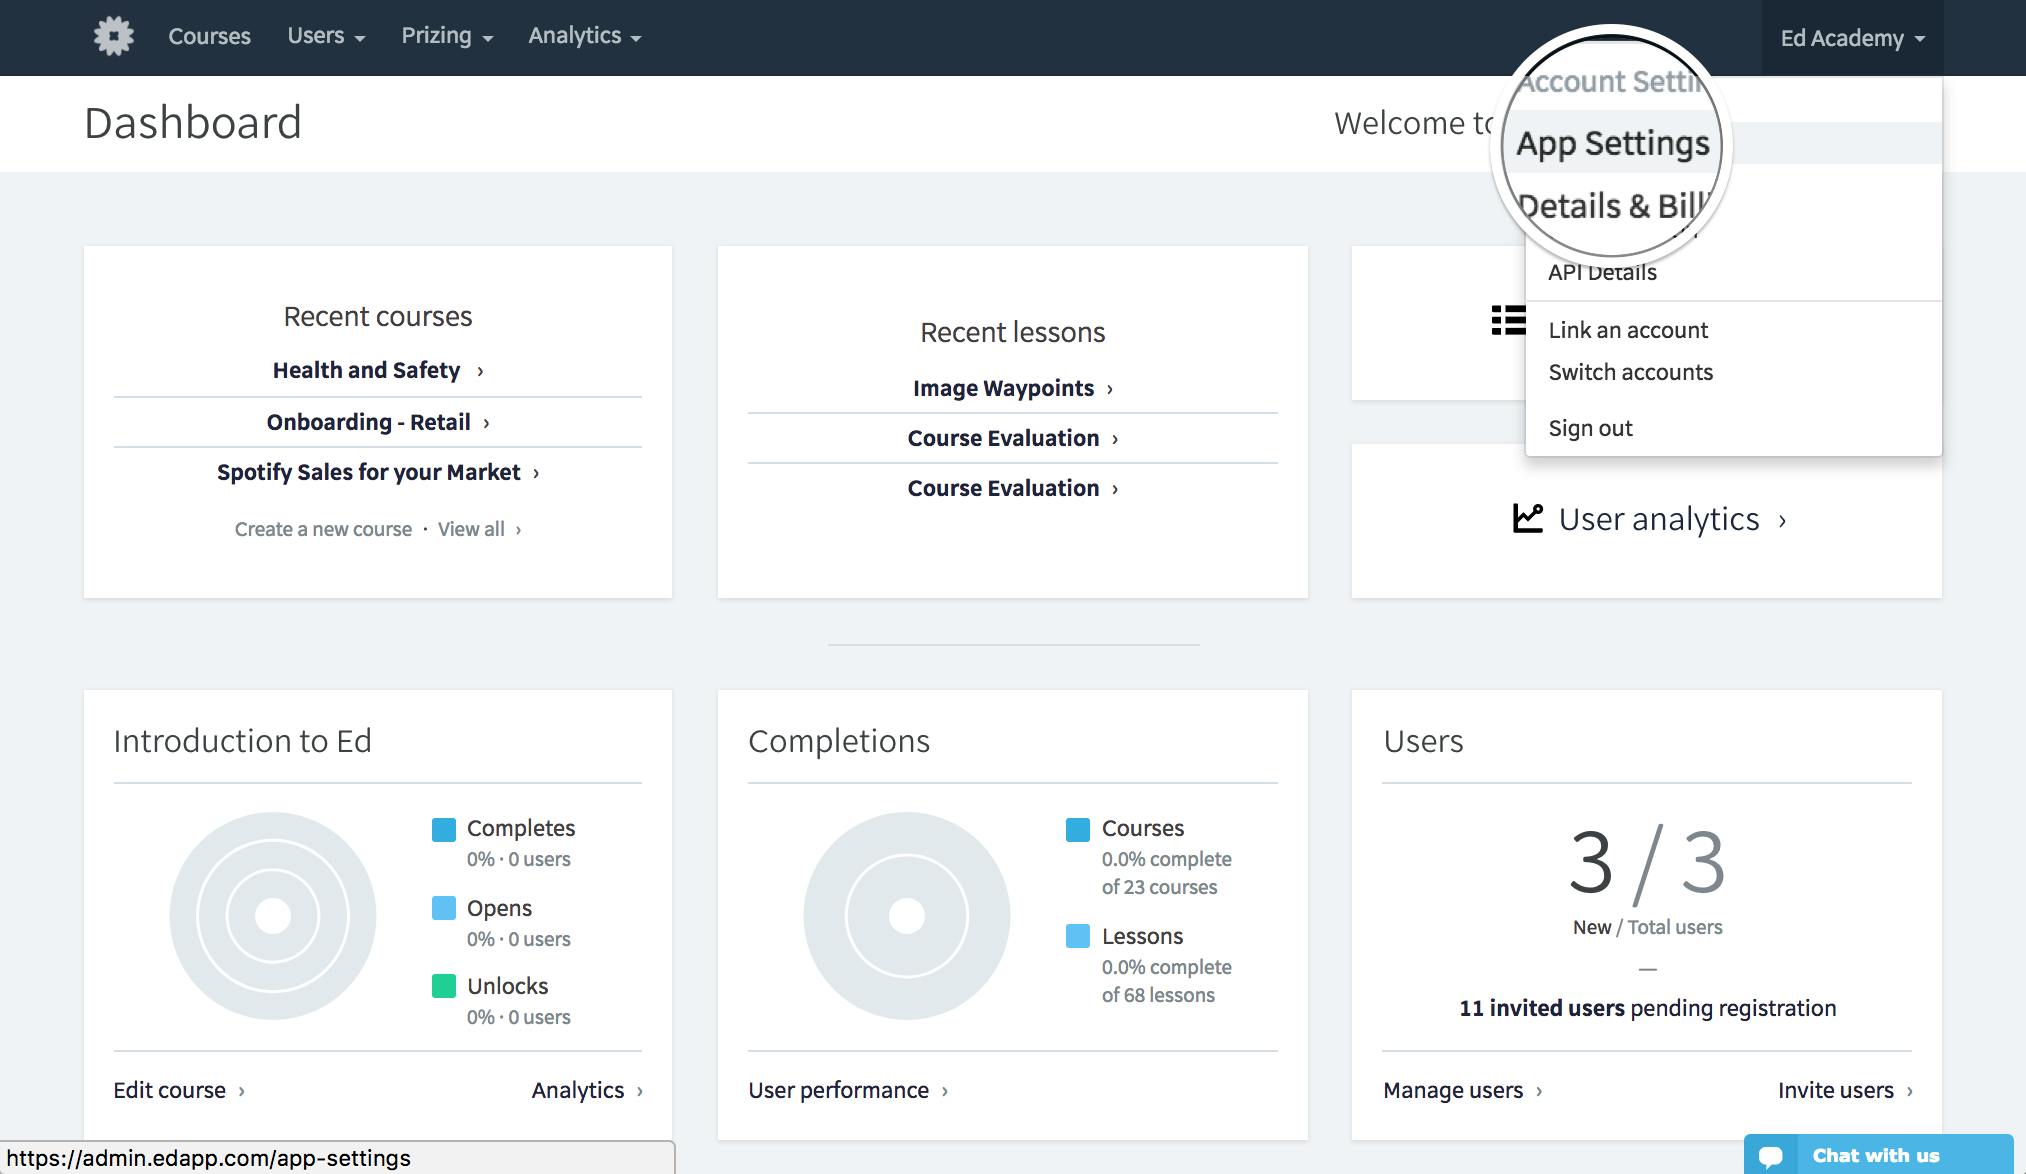Click the Ed Academy account dropdown icon
The height and width of the screenshot is (1174, 2026).
(1921, 38)
